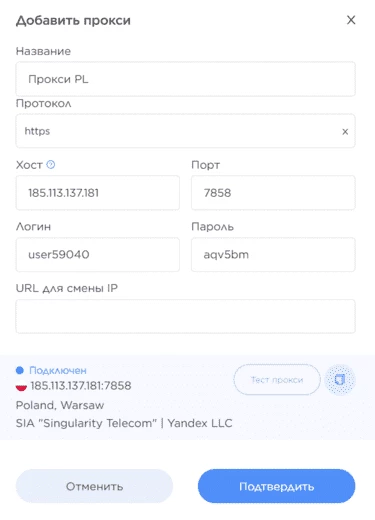Open the Хост help tooltip icon
Image resolution: width=375 pixels, height=520 pixels.
51,165
